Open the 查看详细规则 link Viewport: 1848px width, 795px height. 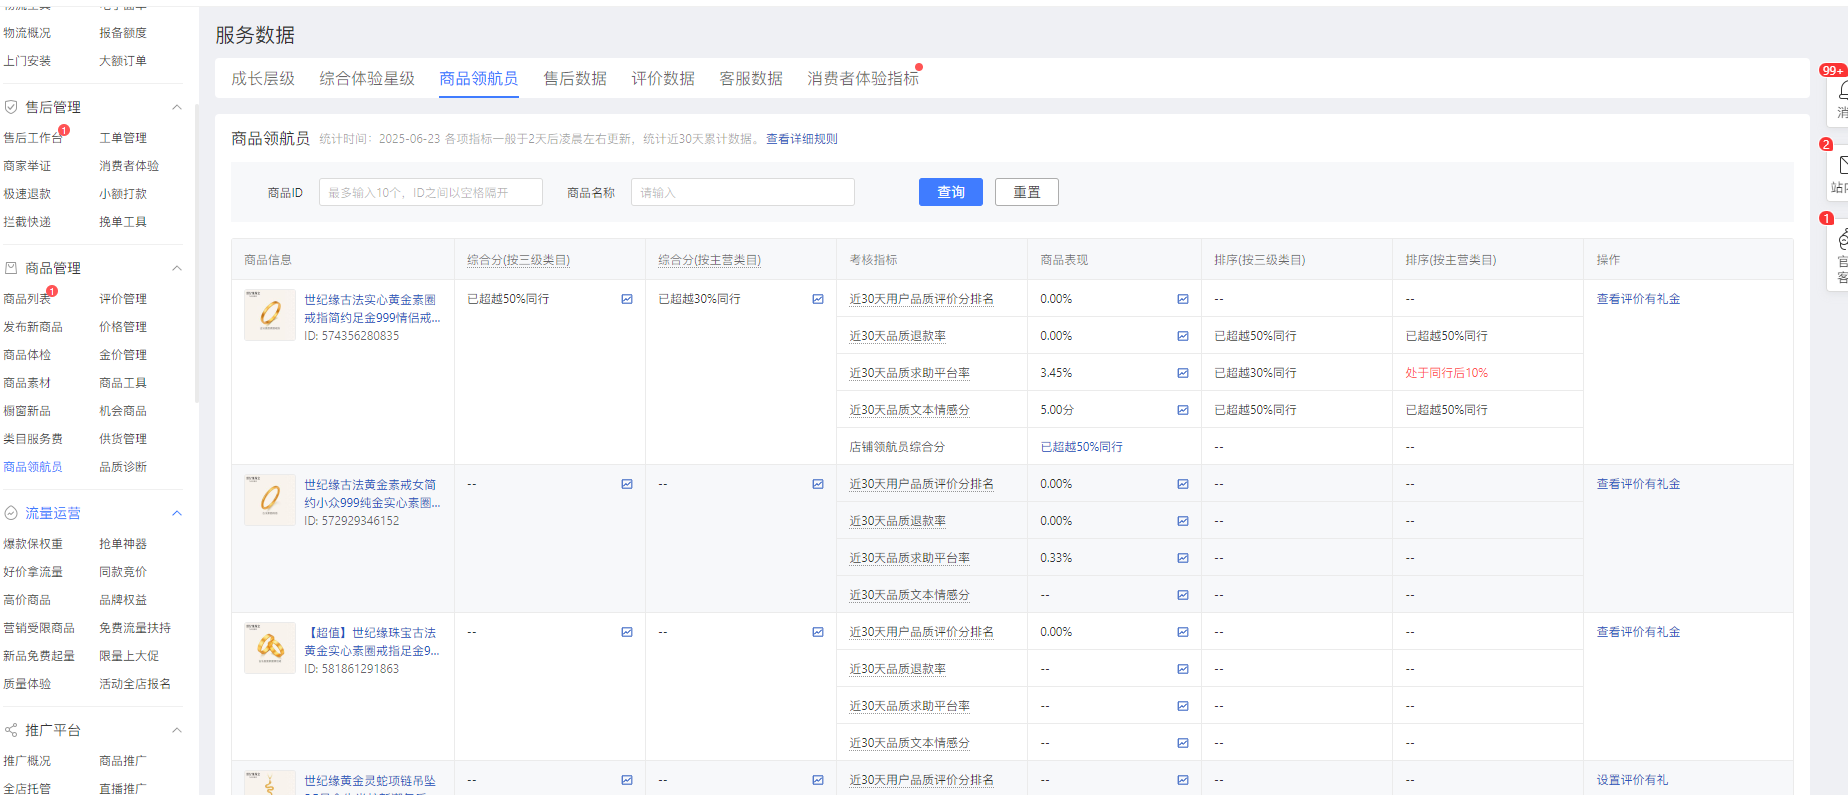801,139
